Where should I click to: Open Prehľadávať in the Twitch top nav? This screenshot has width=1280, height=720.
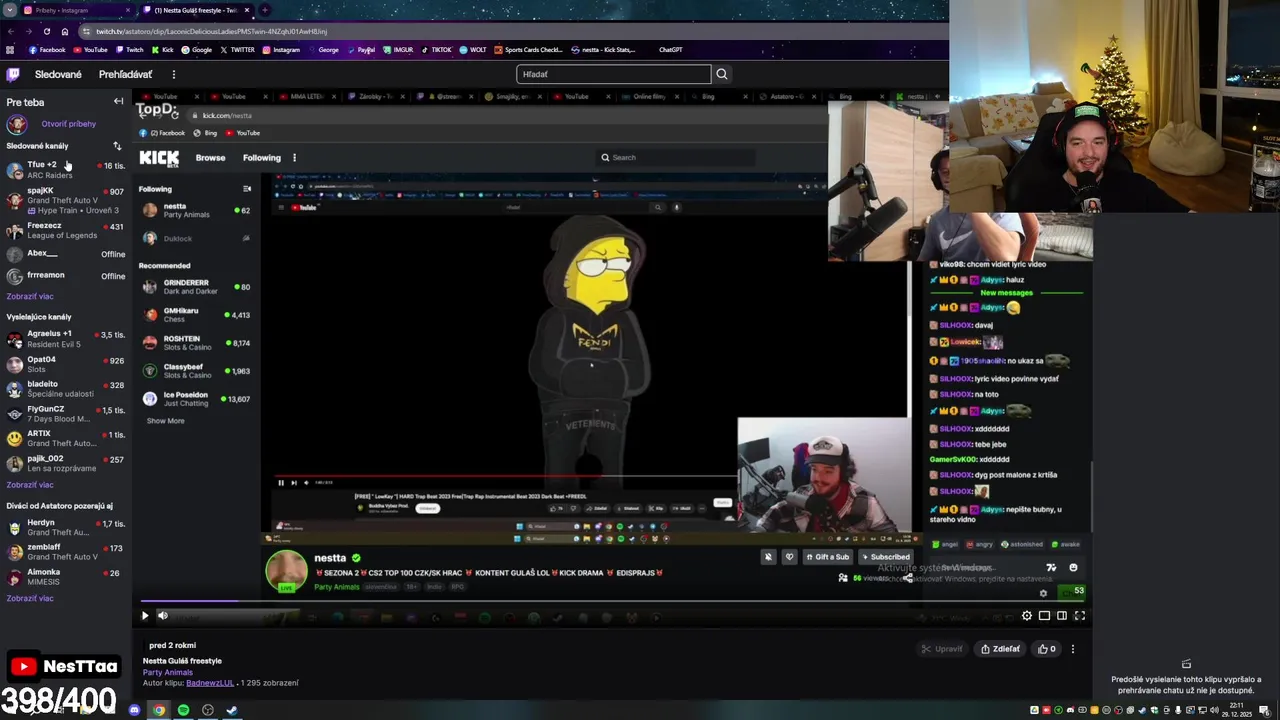click(125, 74)
